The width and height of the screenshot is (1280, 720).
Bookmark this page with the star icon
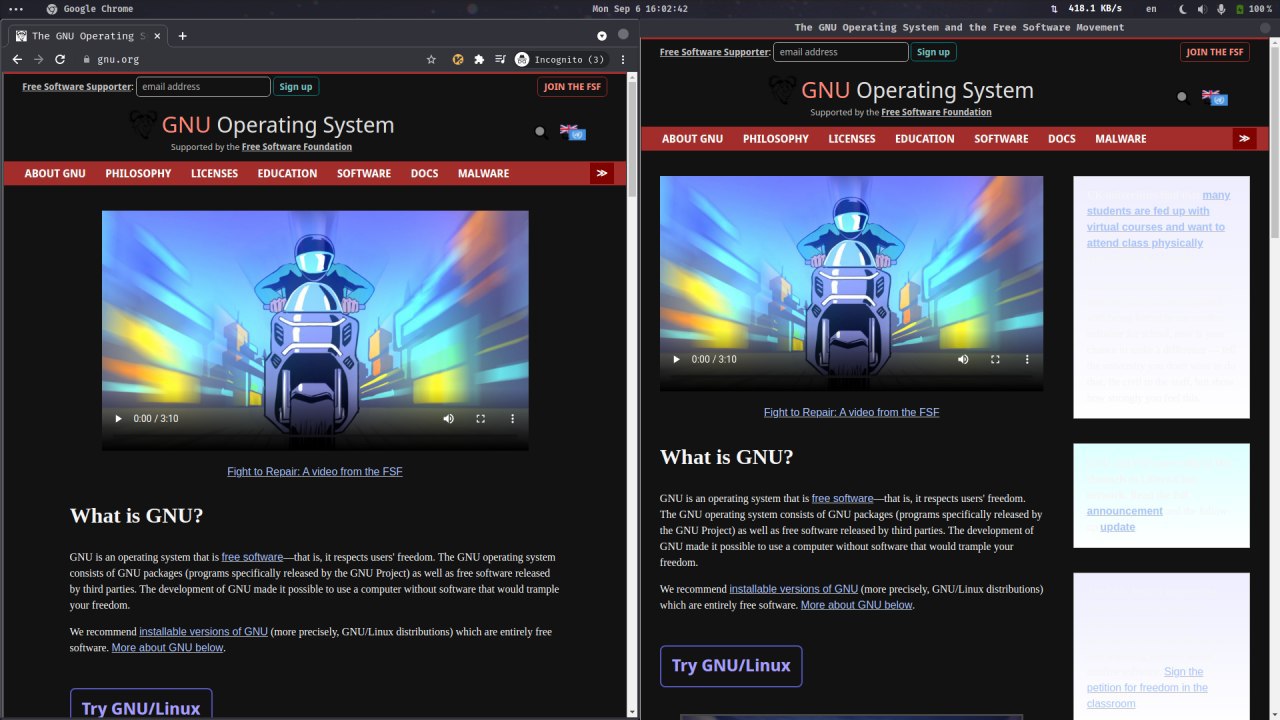click(x=431, y=60)
